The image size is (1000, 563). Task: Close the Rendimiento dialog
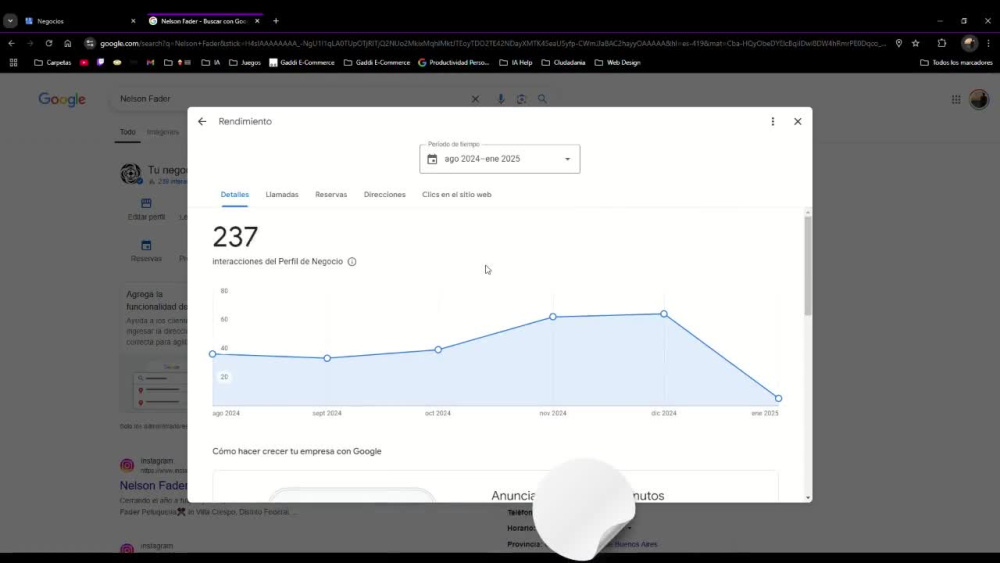click(x=797, y=121)
